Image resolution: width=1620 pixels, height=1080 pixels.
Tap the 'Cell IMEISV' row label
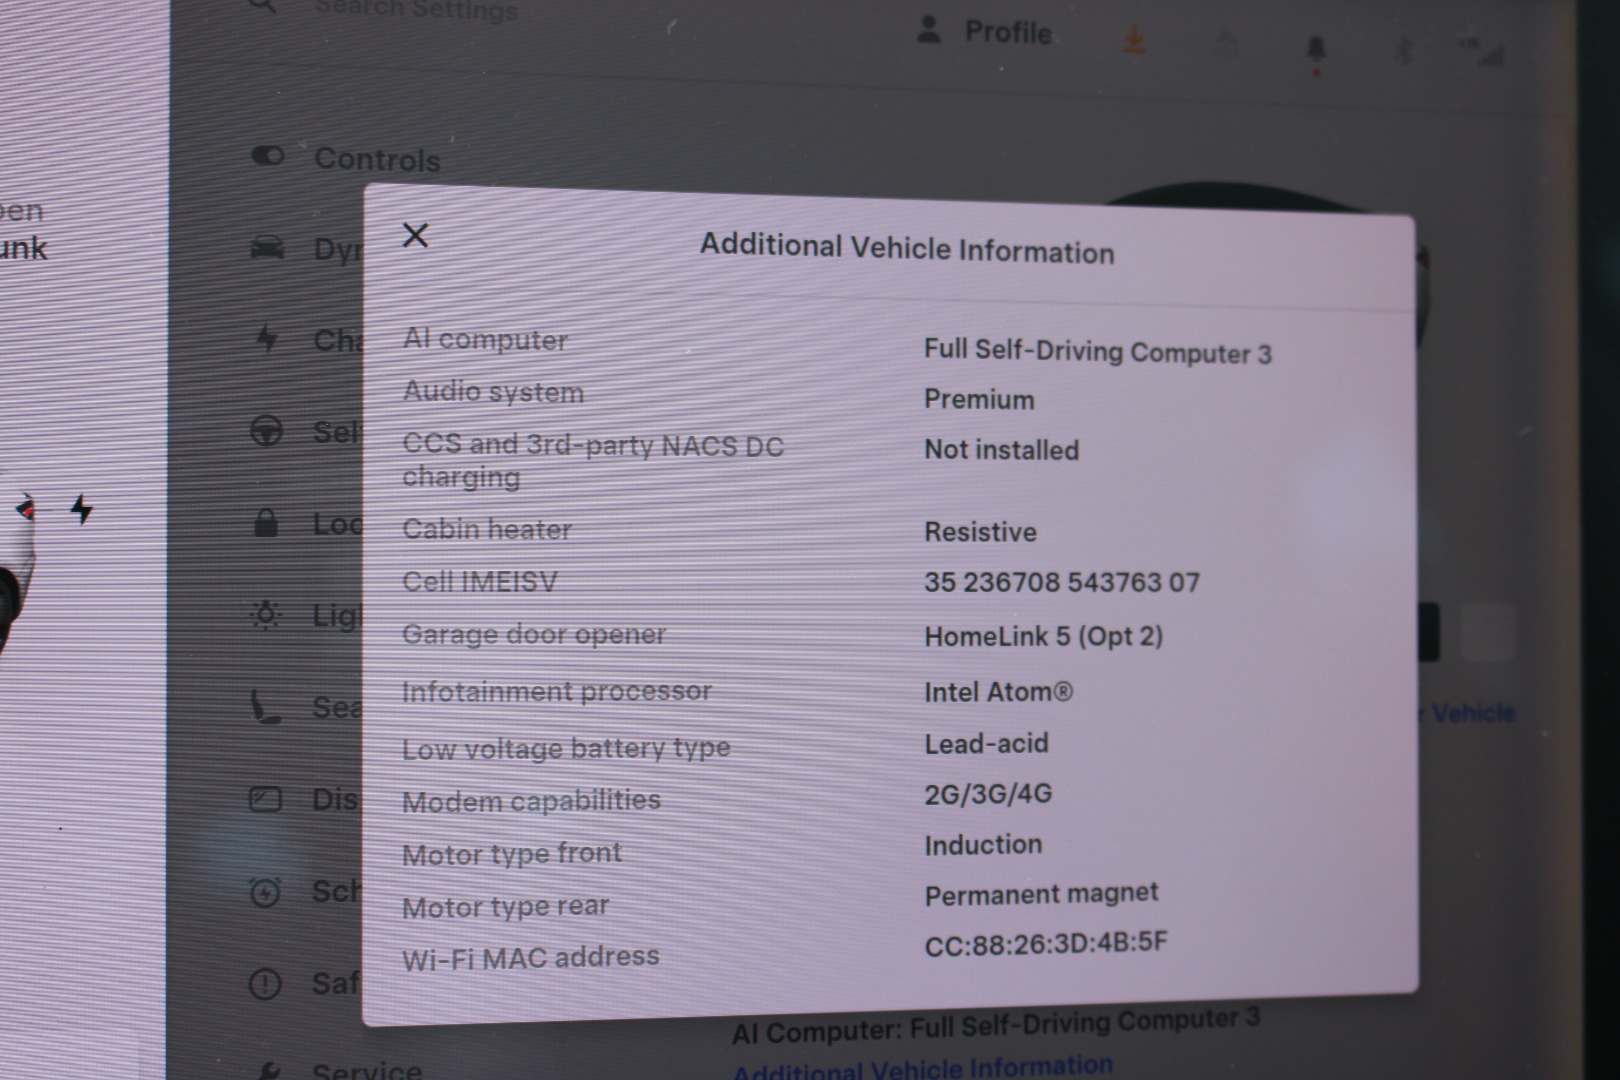[x=480, y=582]
